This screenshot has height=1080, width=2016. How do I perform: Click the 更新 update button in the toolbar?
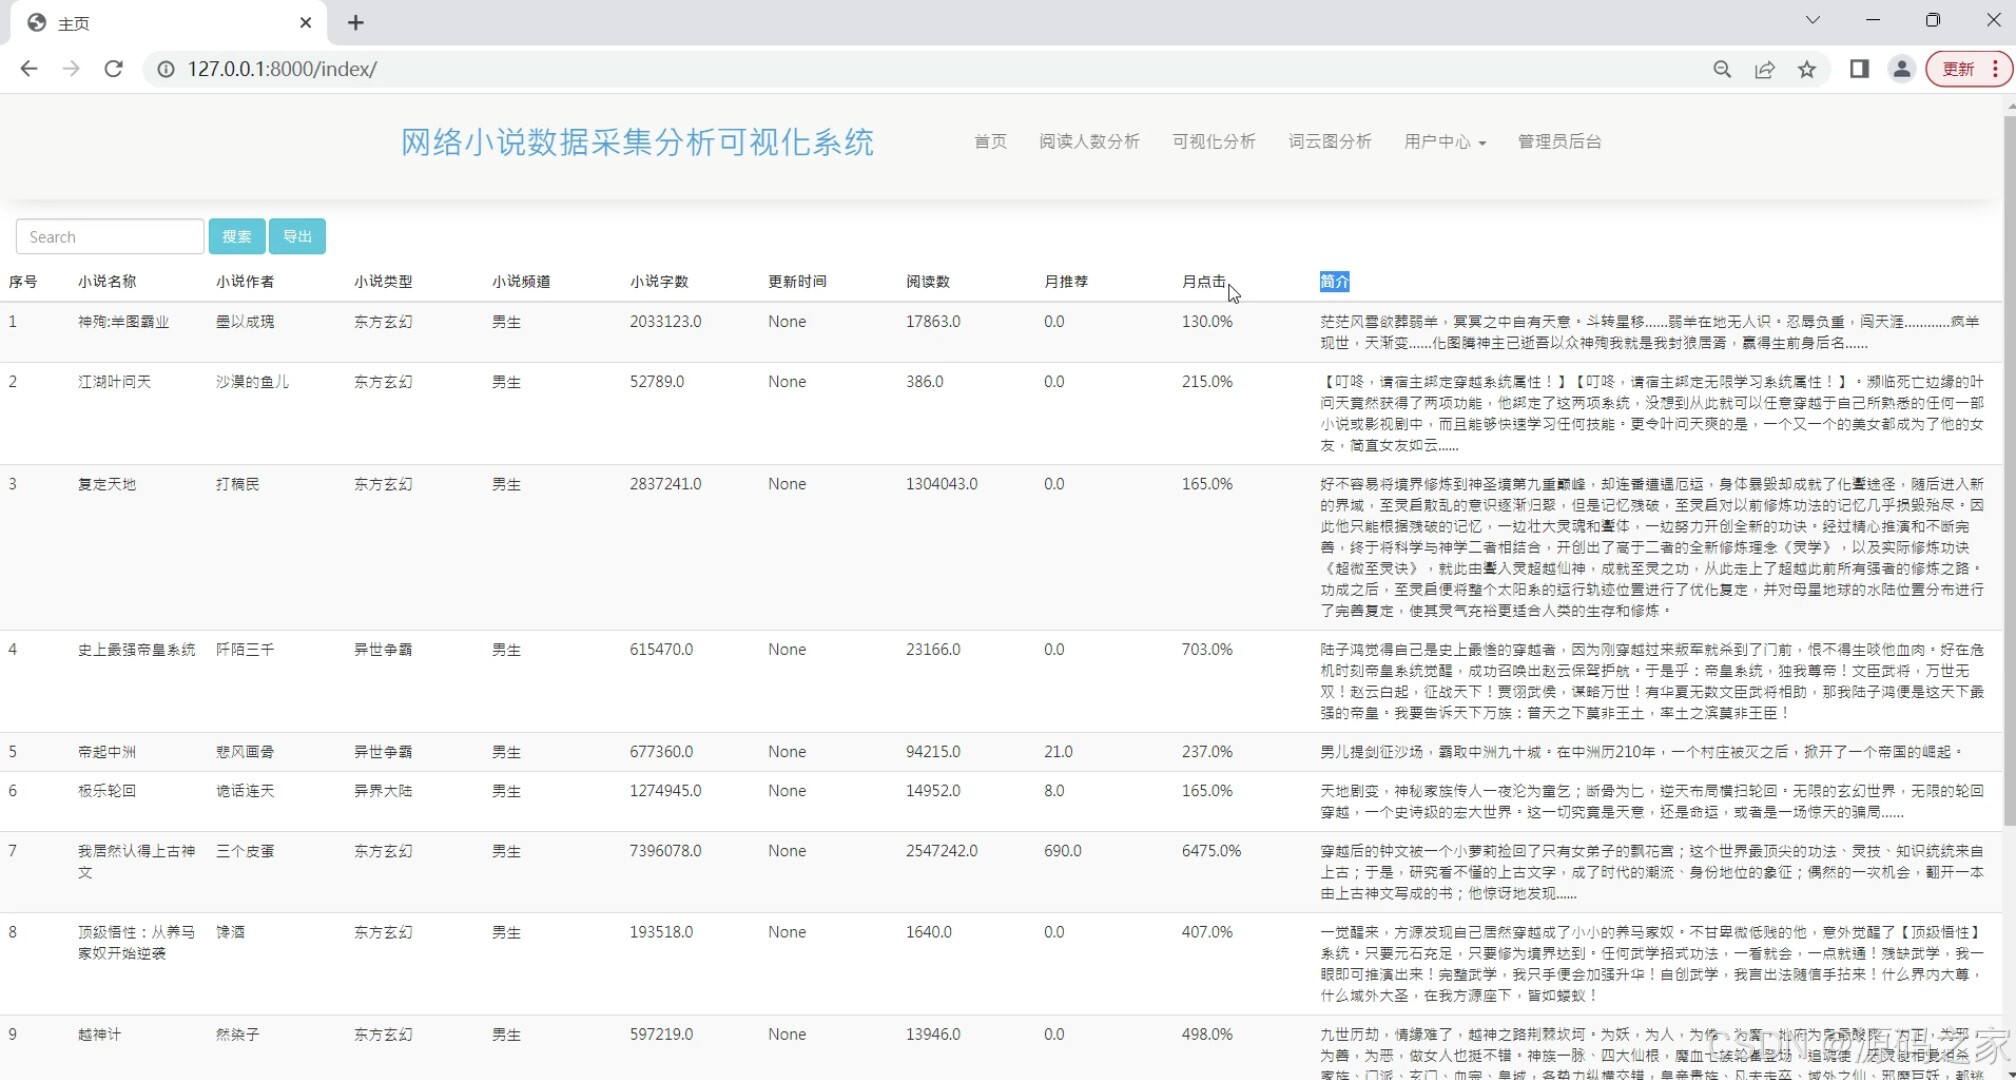(1957, 69)
